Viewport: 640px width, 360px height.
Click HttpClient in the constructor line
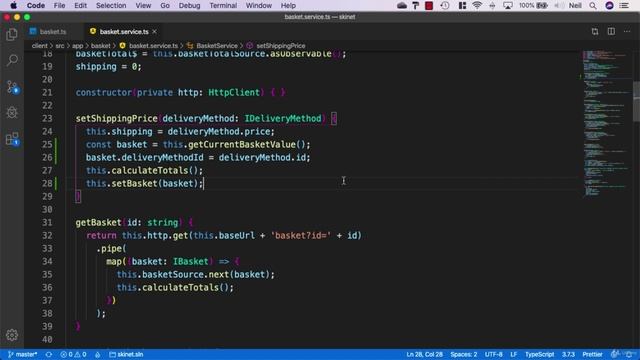click(x=234, y=92)
